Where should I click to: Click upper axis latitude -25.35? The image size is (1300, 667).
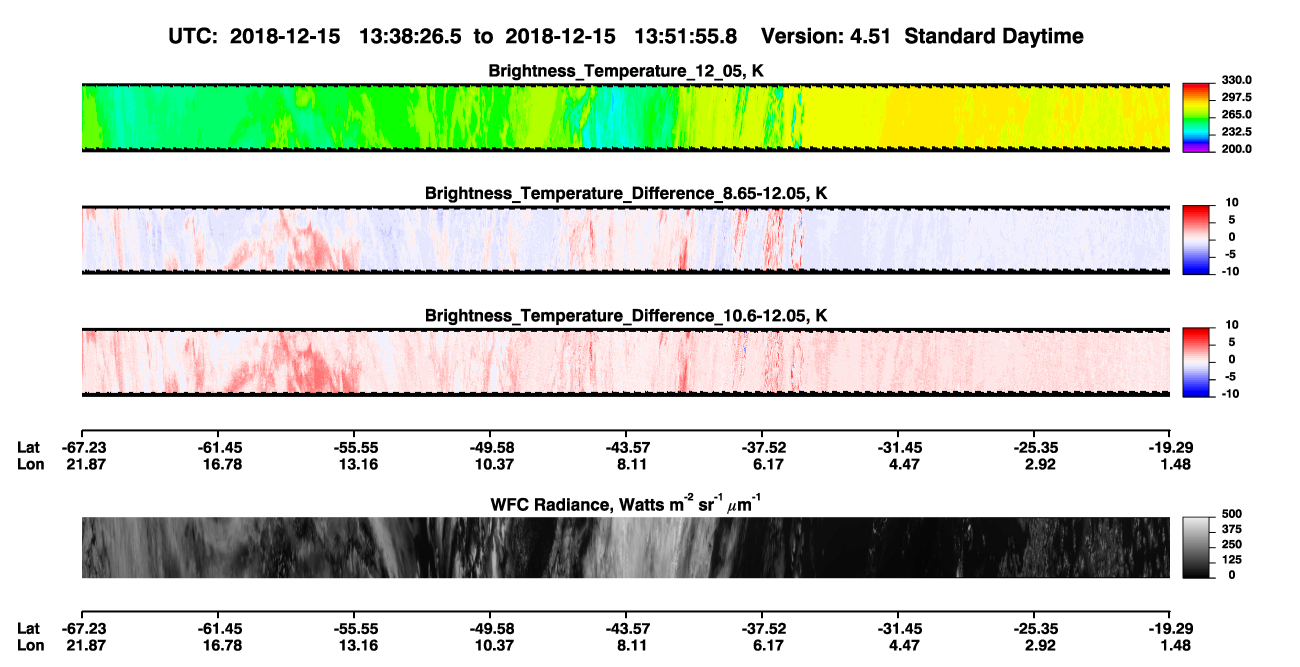1038,447
